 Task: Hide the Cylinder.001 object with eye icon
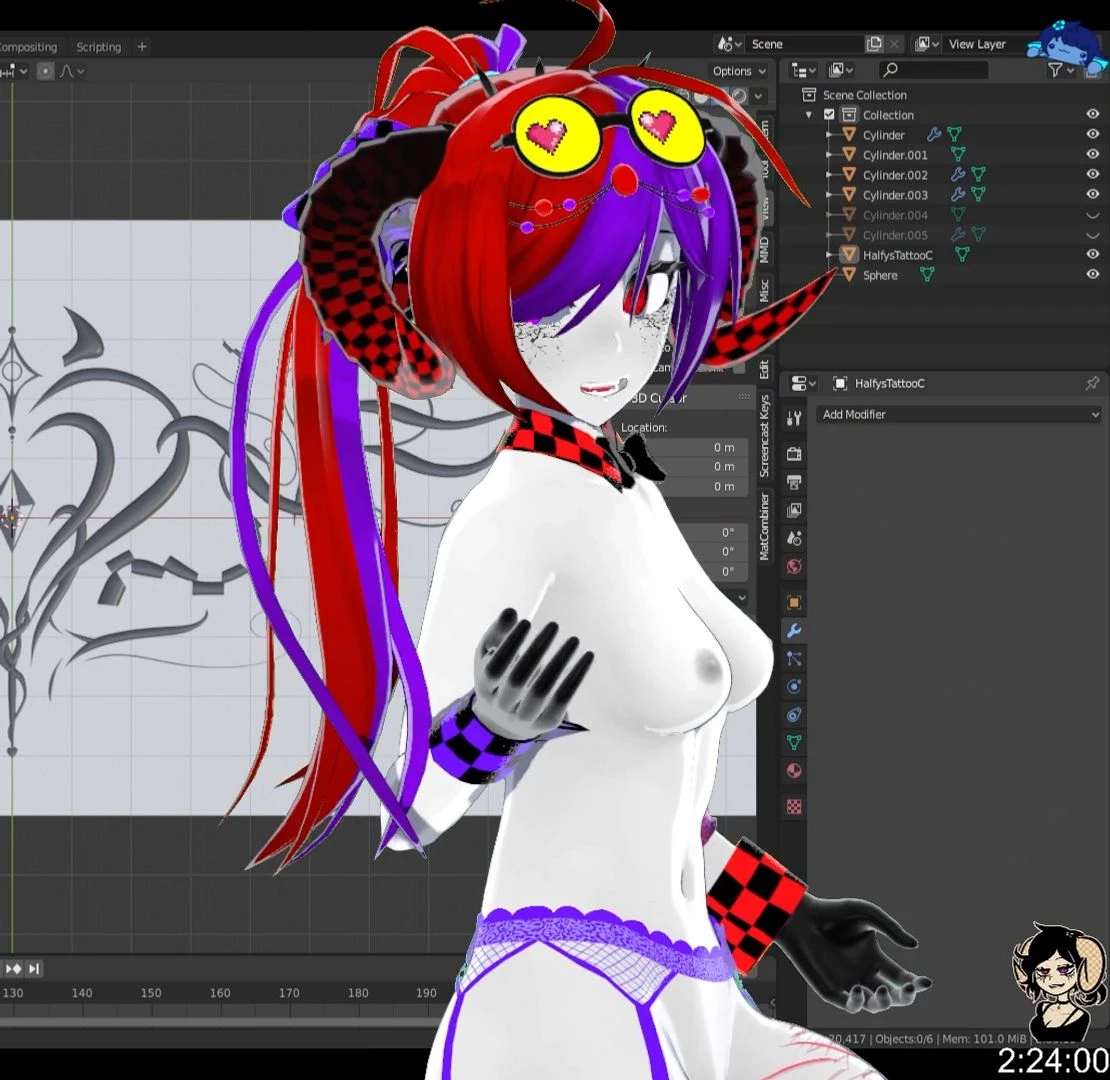1092,155
